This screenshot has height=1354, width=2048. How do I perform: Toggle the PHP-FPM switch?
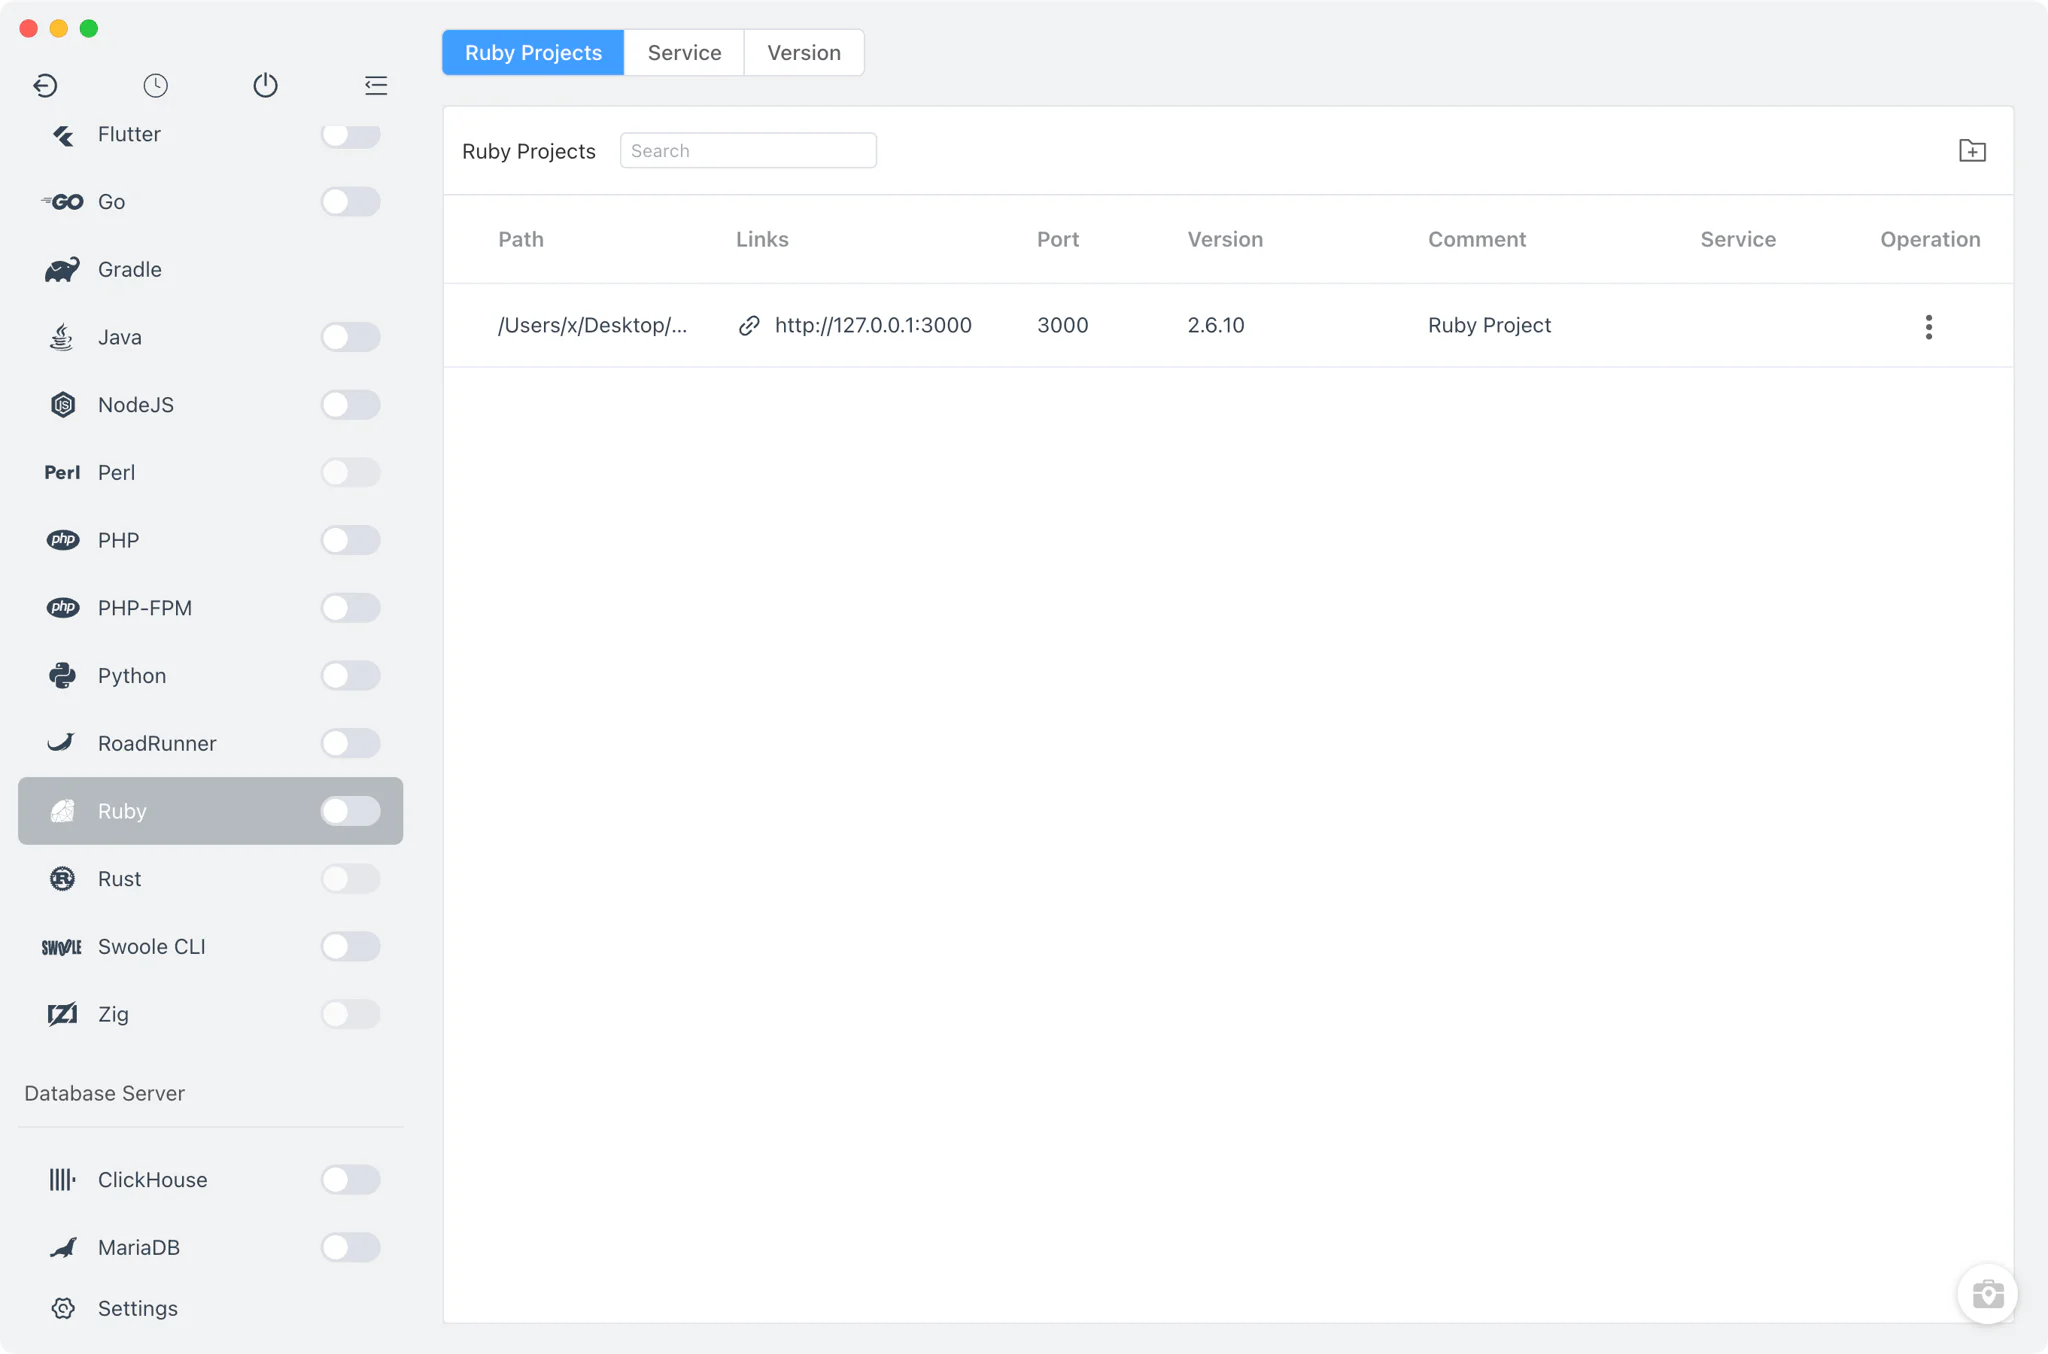point(350,608)
